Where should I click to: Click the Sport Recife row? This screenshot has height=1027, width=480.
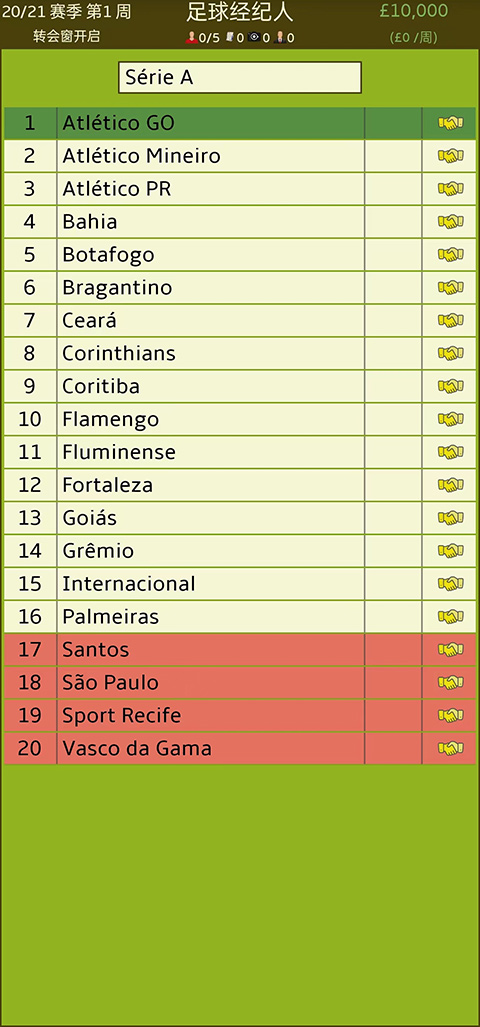tap(240, 715)
